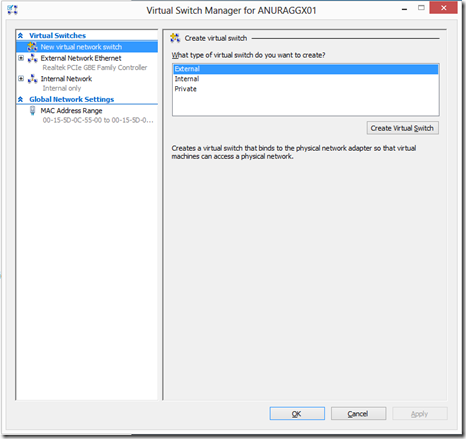The width and height of the screenshot is (466, 439).
Task: Select New virtual network switch entry
Action: click(x=87, y=47)
